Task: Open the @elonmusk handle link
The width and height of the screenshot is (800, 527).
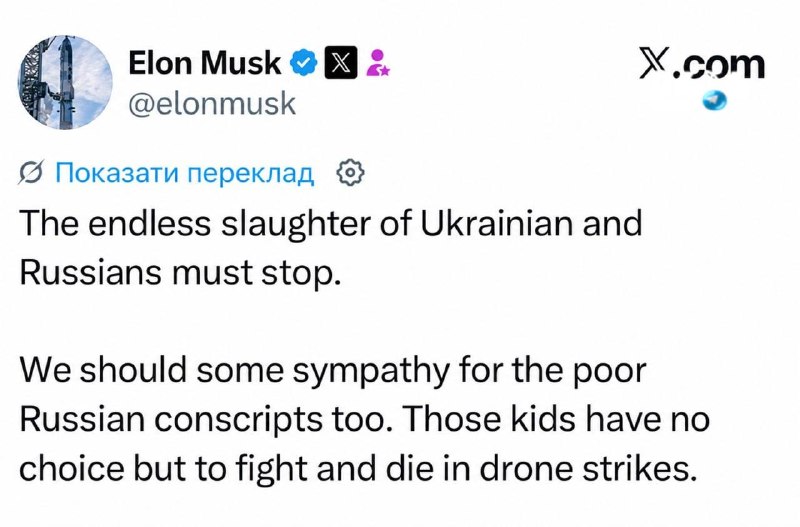Action: pyautogui.click(x=212, y=104)
